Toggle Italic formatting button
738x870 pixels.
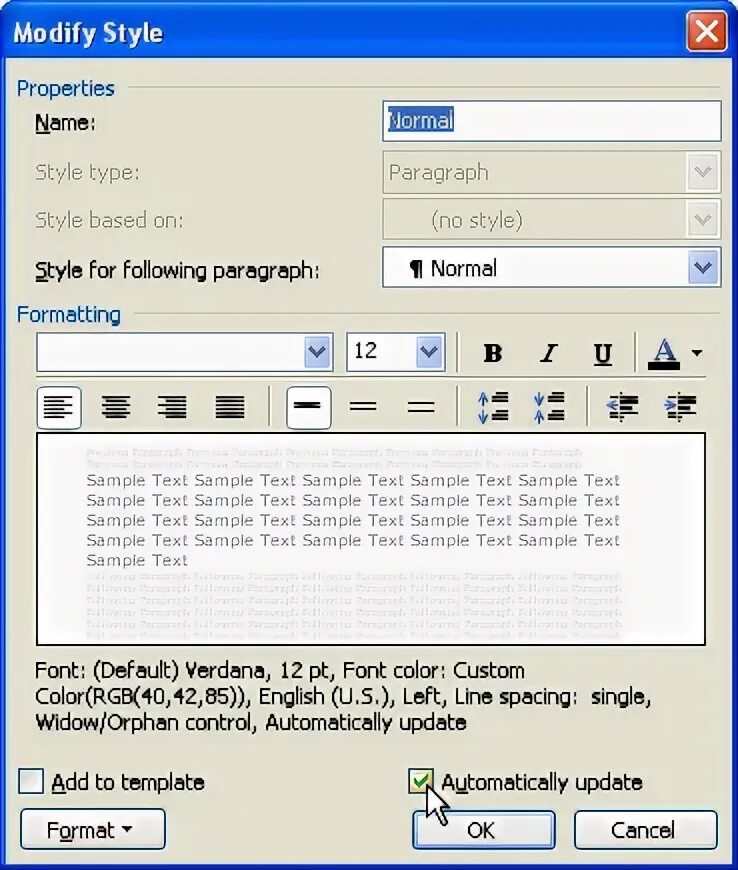[548, 353]
